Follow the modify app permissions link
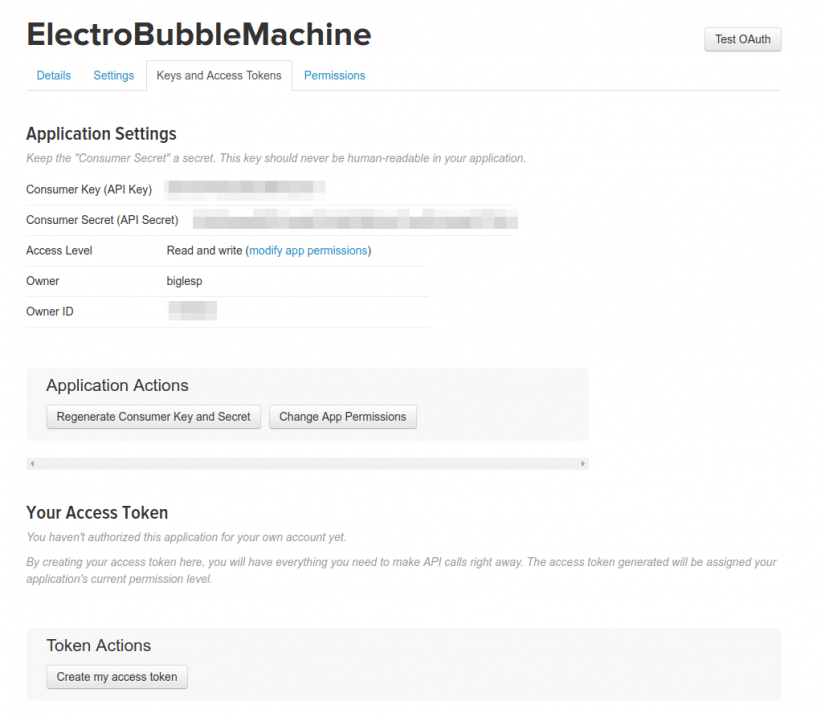 (x=309, y=251)
